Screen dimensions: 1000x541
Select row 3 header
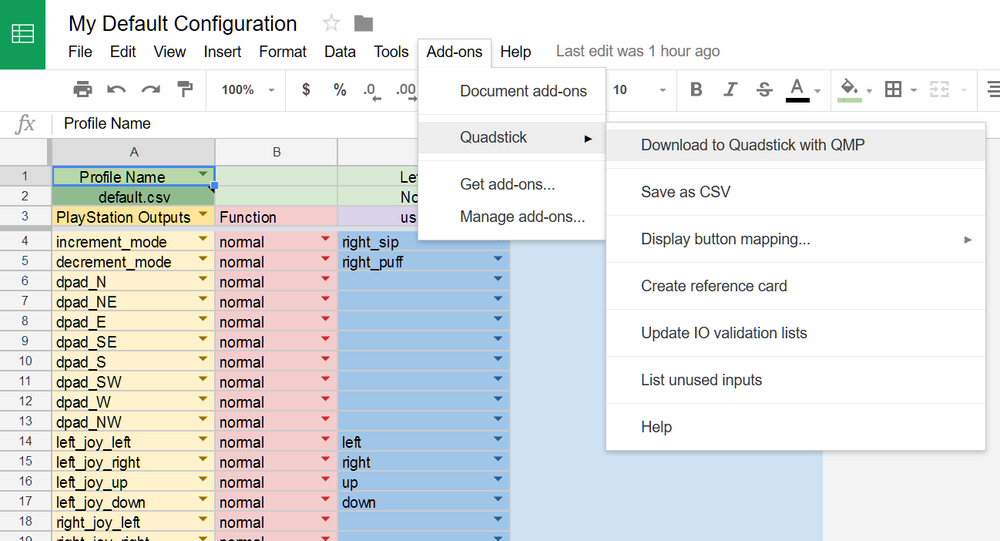(x=25, y=216)
